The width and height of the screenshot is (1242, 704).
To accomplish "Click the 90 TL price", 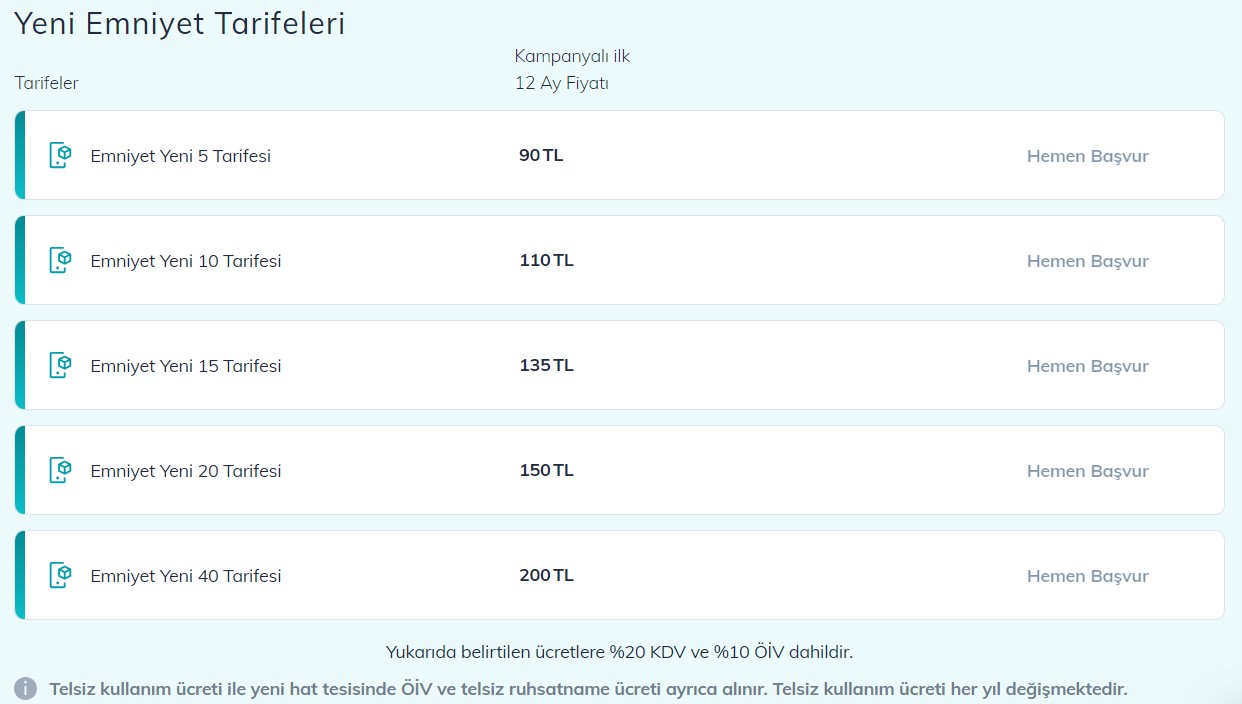I will [x=541, y=155].
